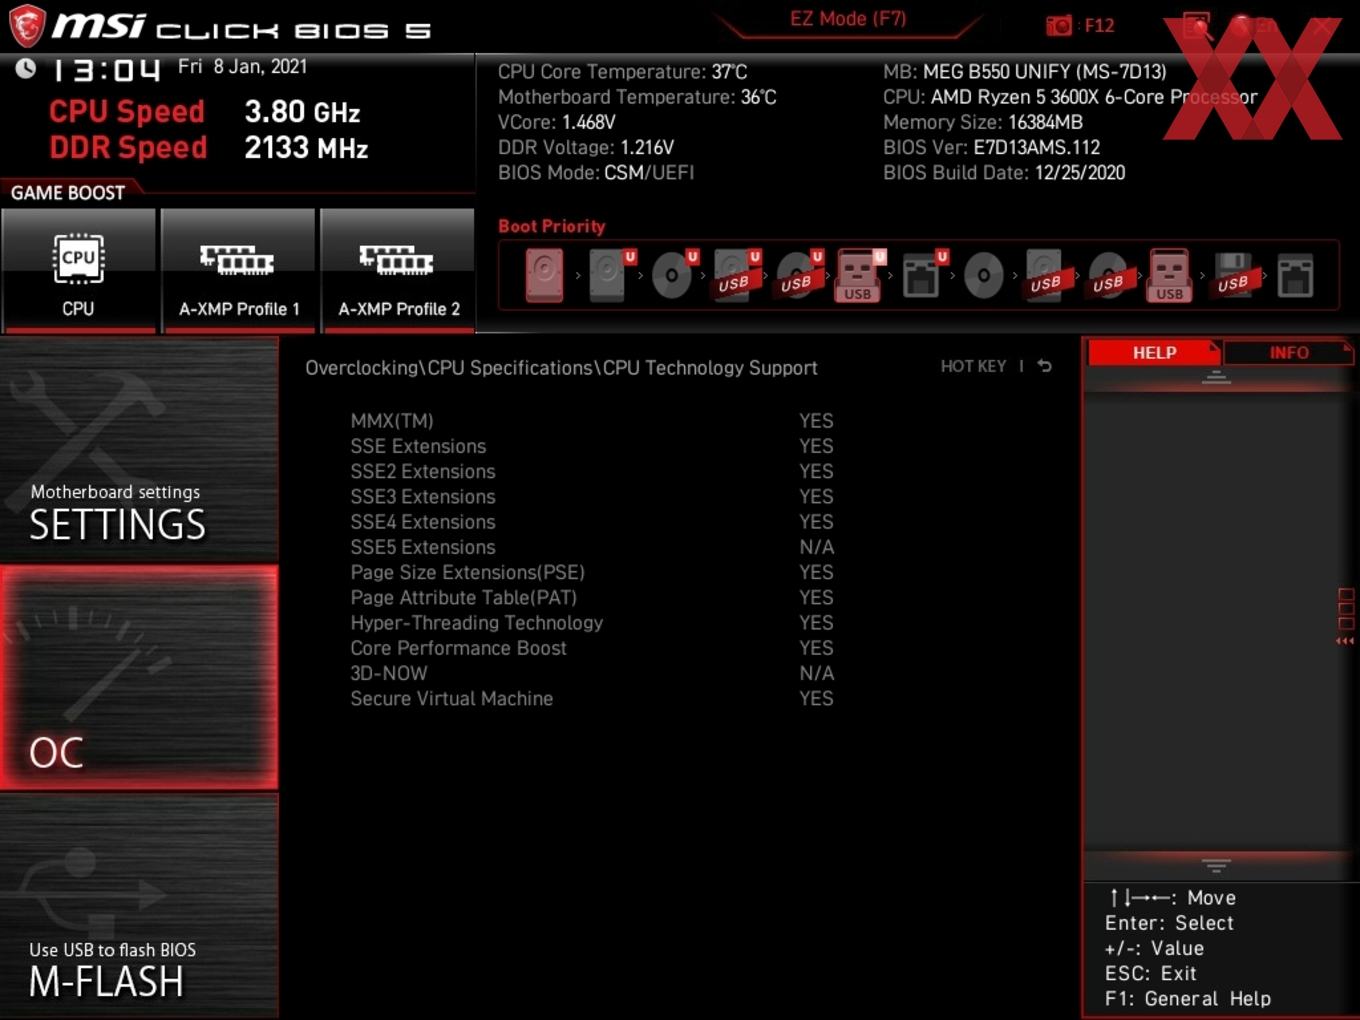Click the CPU Core Temperature value
The width and height of the screenshot is (1360, 1020).
[x=729, y=72]
